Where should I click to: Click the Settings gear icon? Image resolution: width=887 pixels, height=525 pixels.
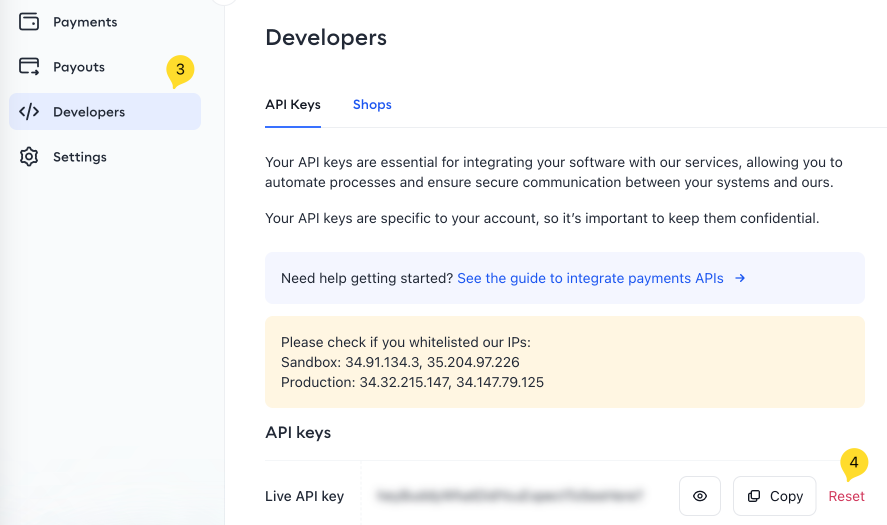(x=29, y=157)
